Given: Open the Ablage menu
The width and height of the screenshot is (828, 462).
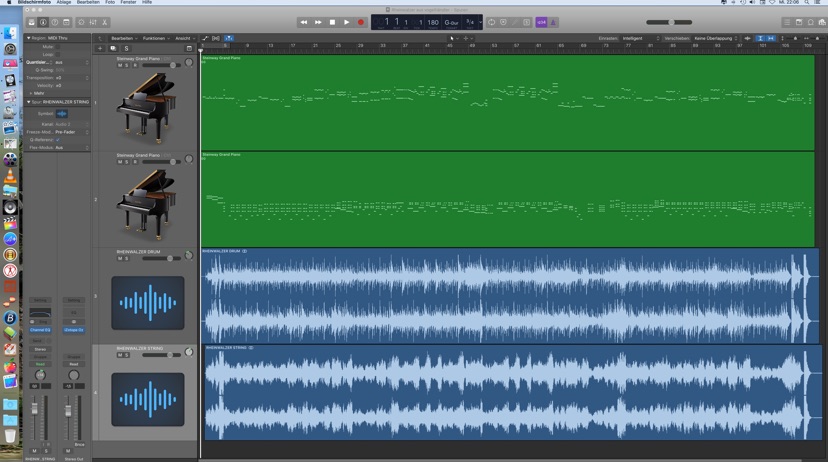Looking at the screenshot, I should [x=64, y=3].
